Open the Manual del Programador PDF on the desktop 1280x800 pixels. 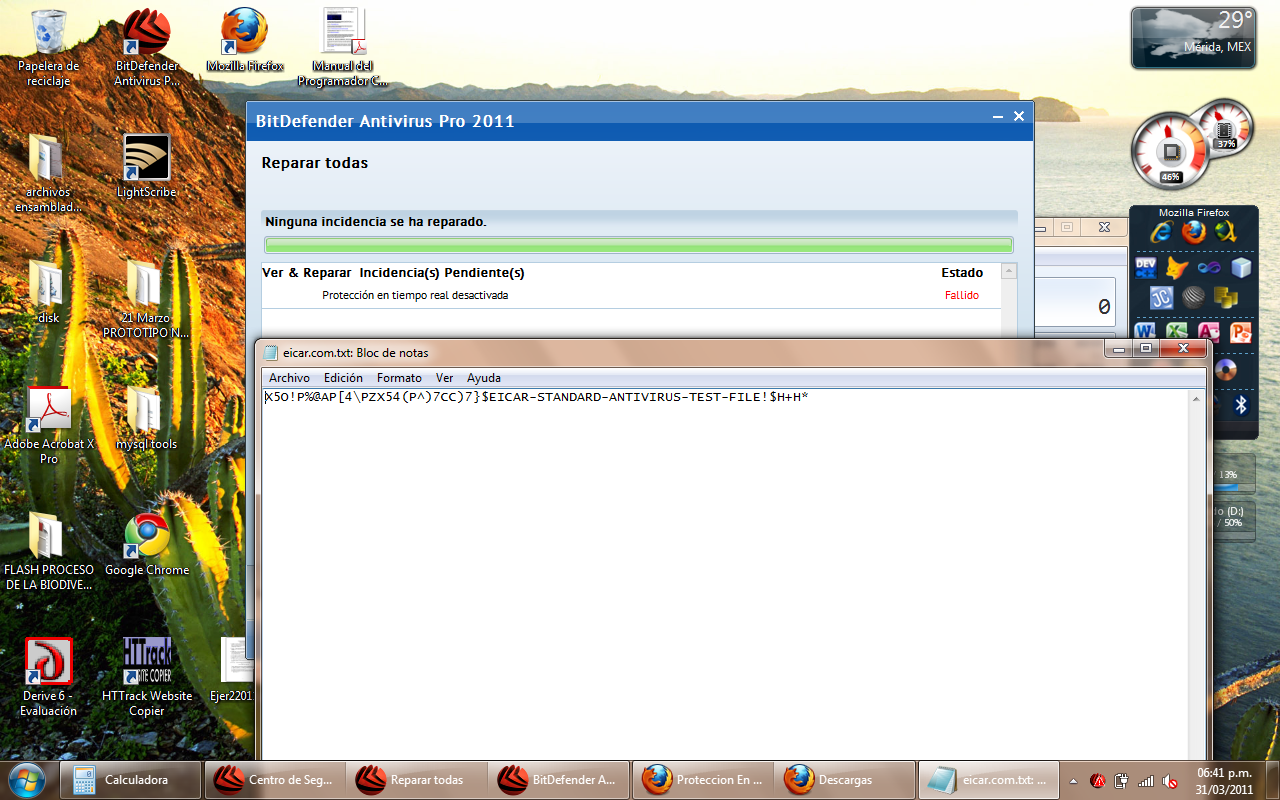click(343, 48)
